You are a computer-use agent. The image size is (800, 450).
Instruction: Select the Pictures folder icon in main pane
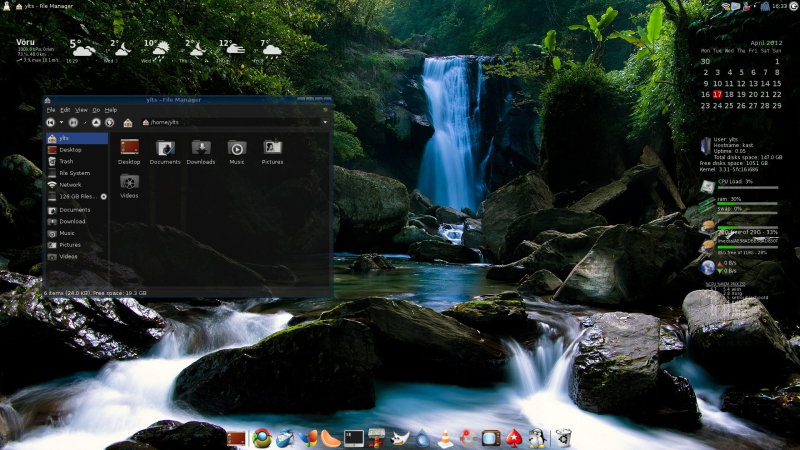272,152
